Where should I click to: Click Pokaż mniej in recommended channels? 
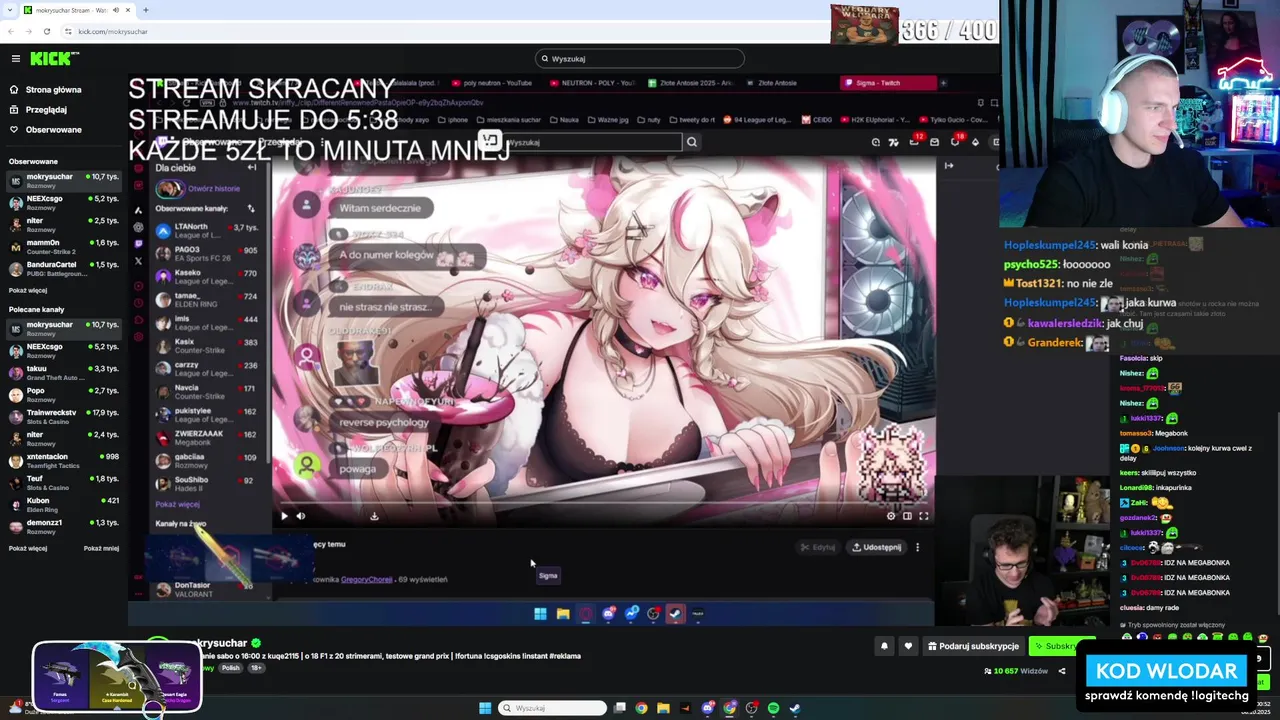(101, 549)
